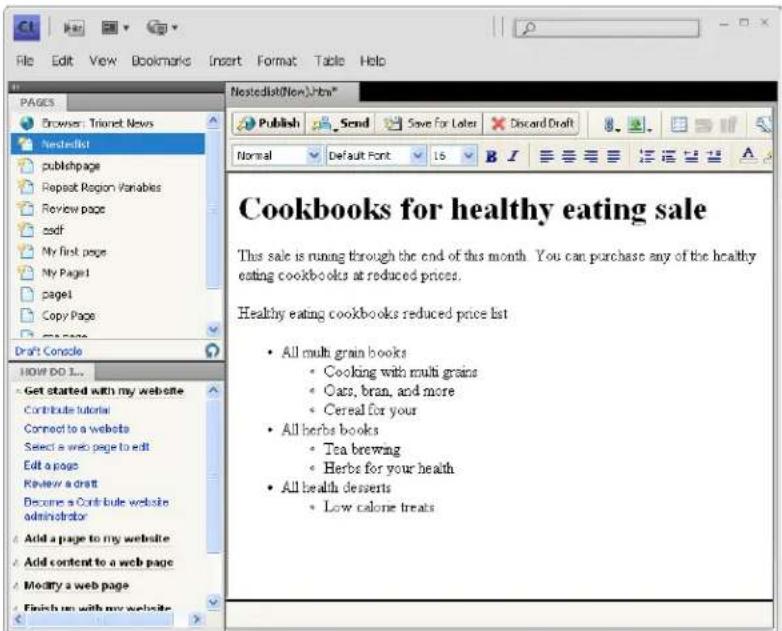The width and height of the screenshot is (782, 631).
Task: Toggle bold formatting
Action: tap(491, 156)
